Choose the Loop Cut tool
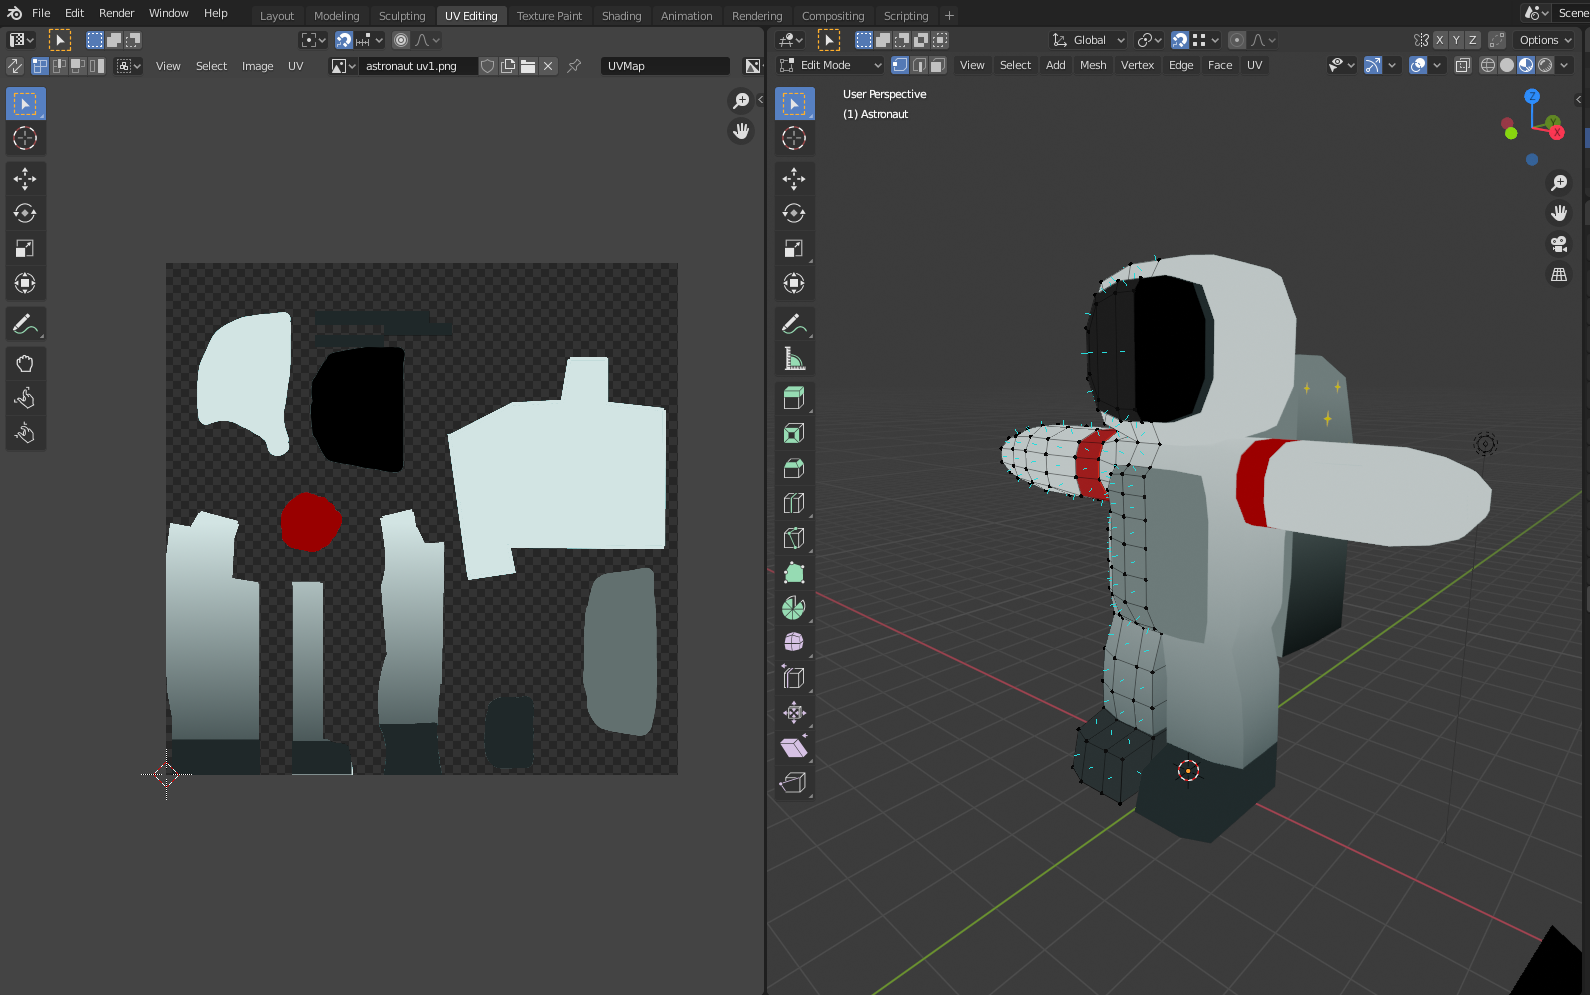The height and width of the screenshot is (995, 1590). [x=794, y=503]
